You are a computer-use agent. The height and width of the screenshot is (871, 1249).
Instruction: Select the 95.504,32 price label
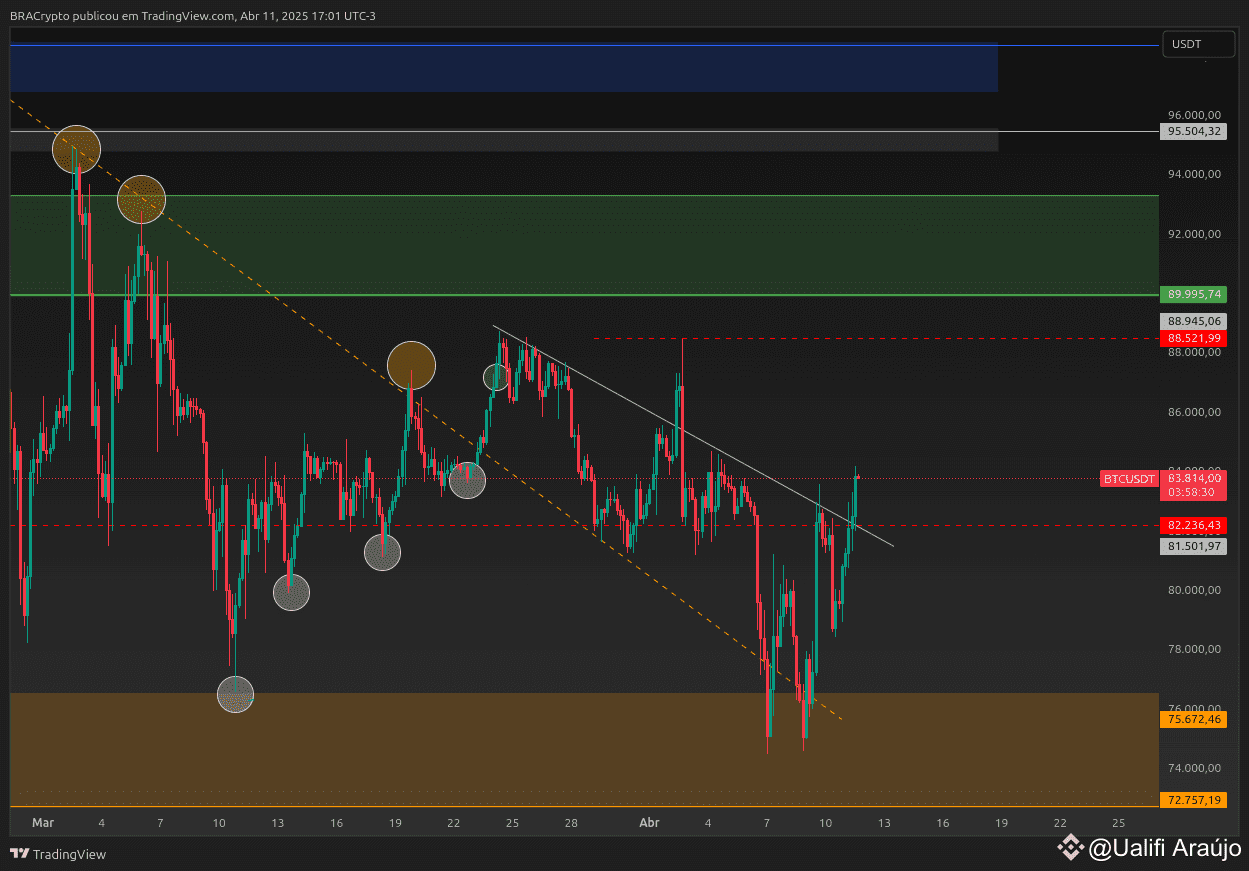click(x=1194, y=131)
